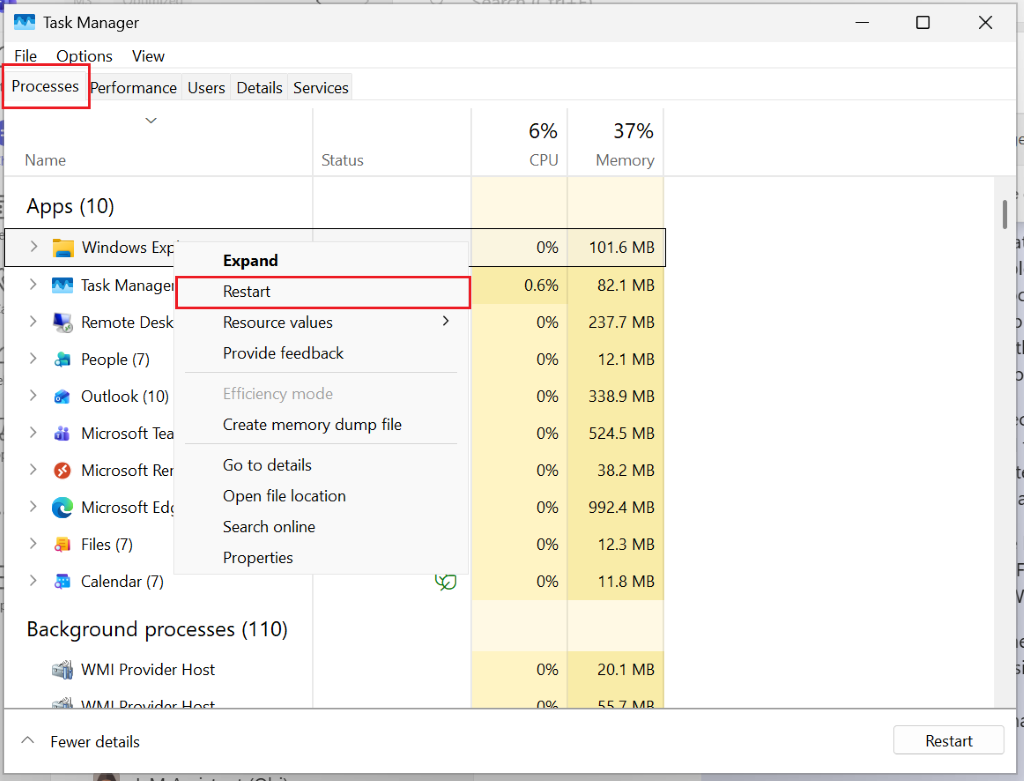1024x781 pixels.
Task: Click the Files process icon
Action: click(x=60, y=544)
